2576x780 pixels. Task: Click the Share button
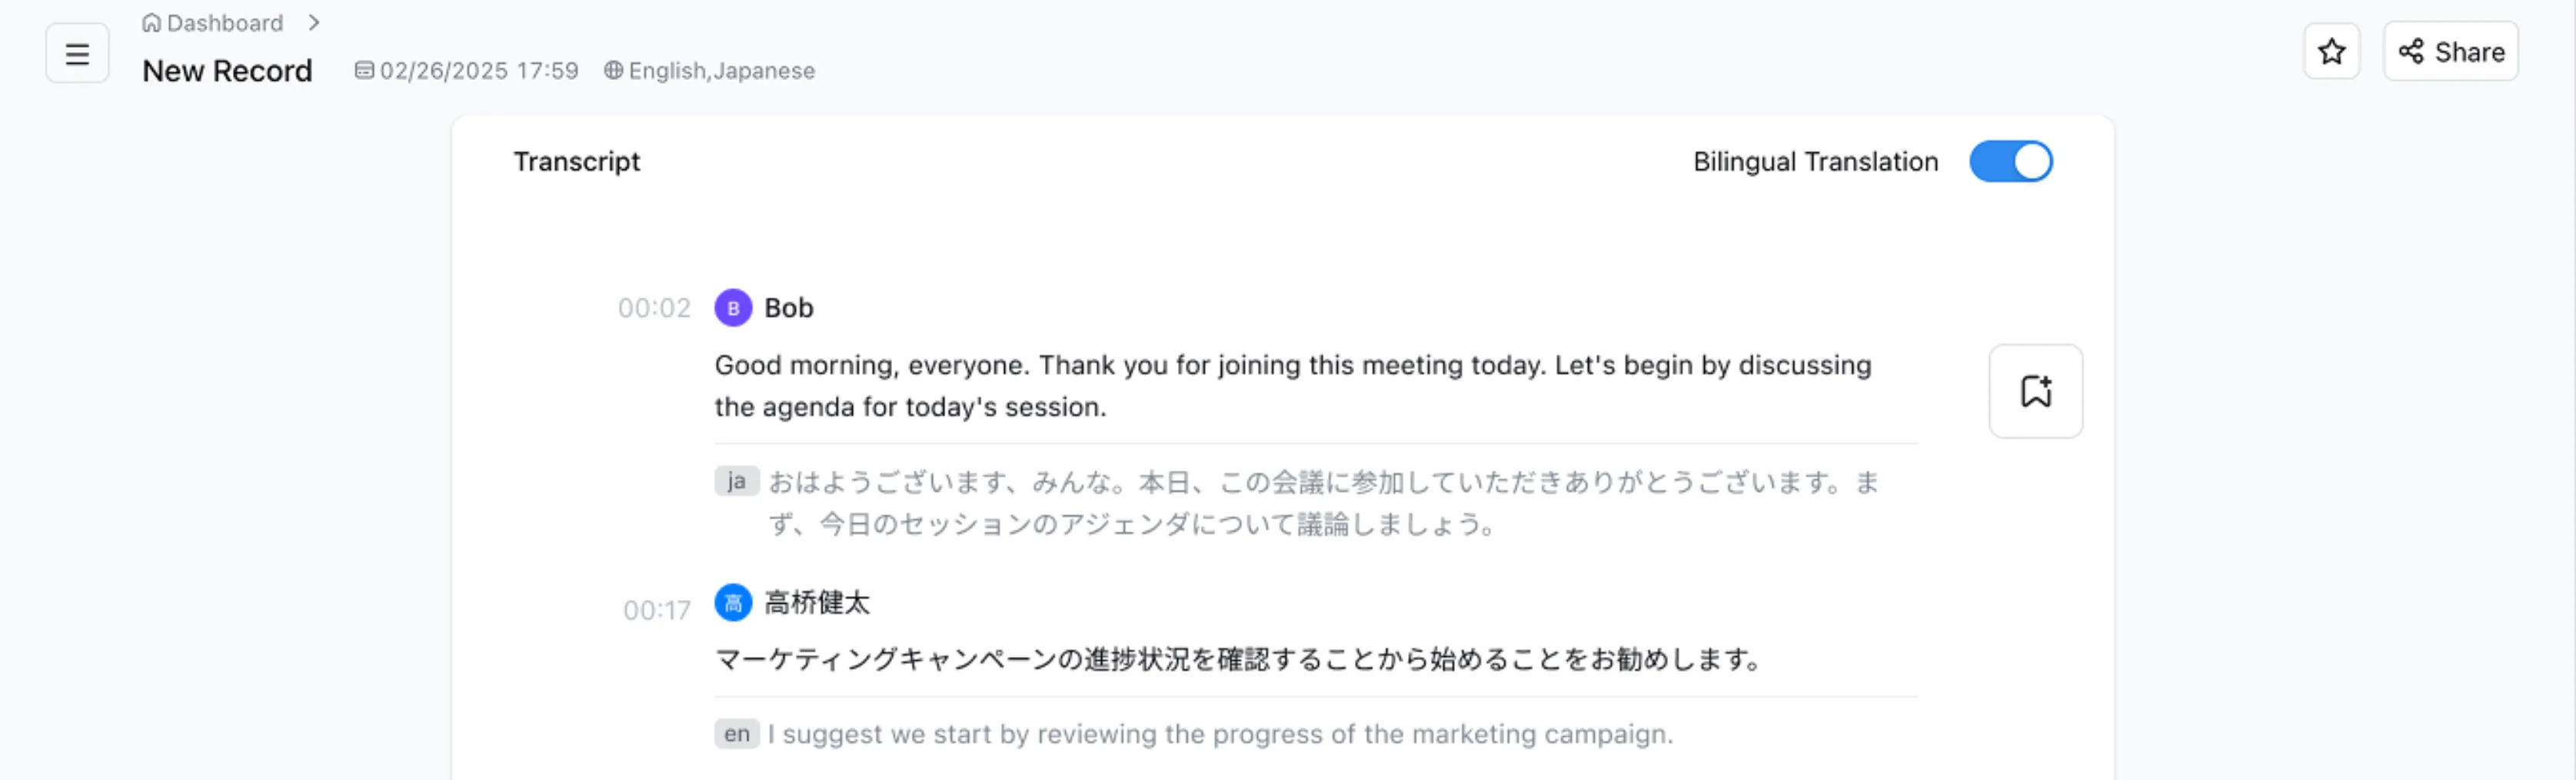[x=2450, y=51]
